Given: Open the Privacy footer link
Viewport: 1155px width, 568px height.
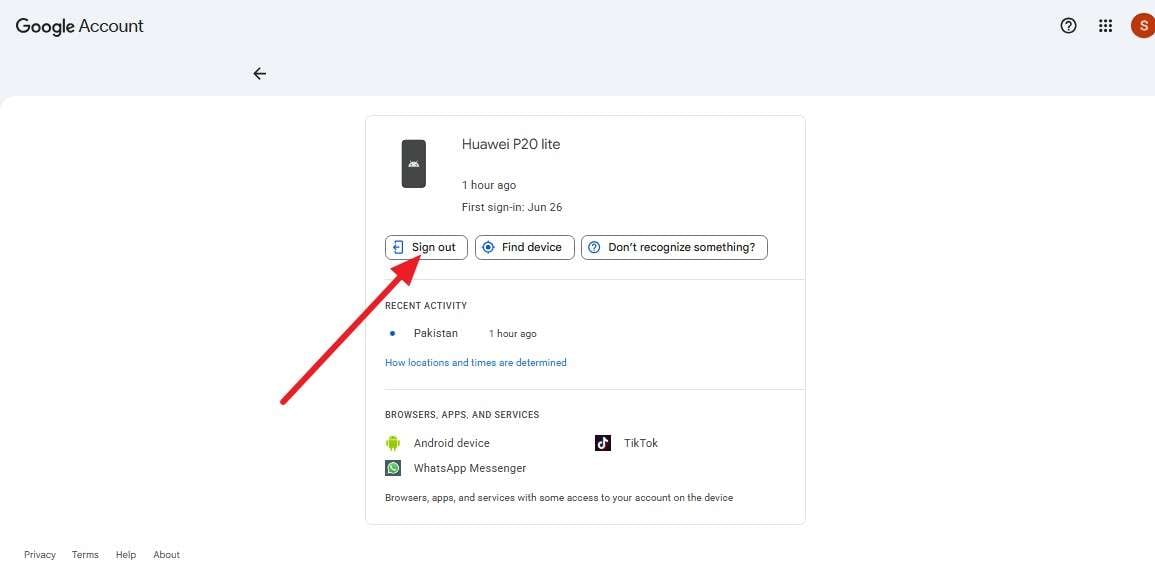Looking at the screenshot, I should tap(40, 555).
